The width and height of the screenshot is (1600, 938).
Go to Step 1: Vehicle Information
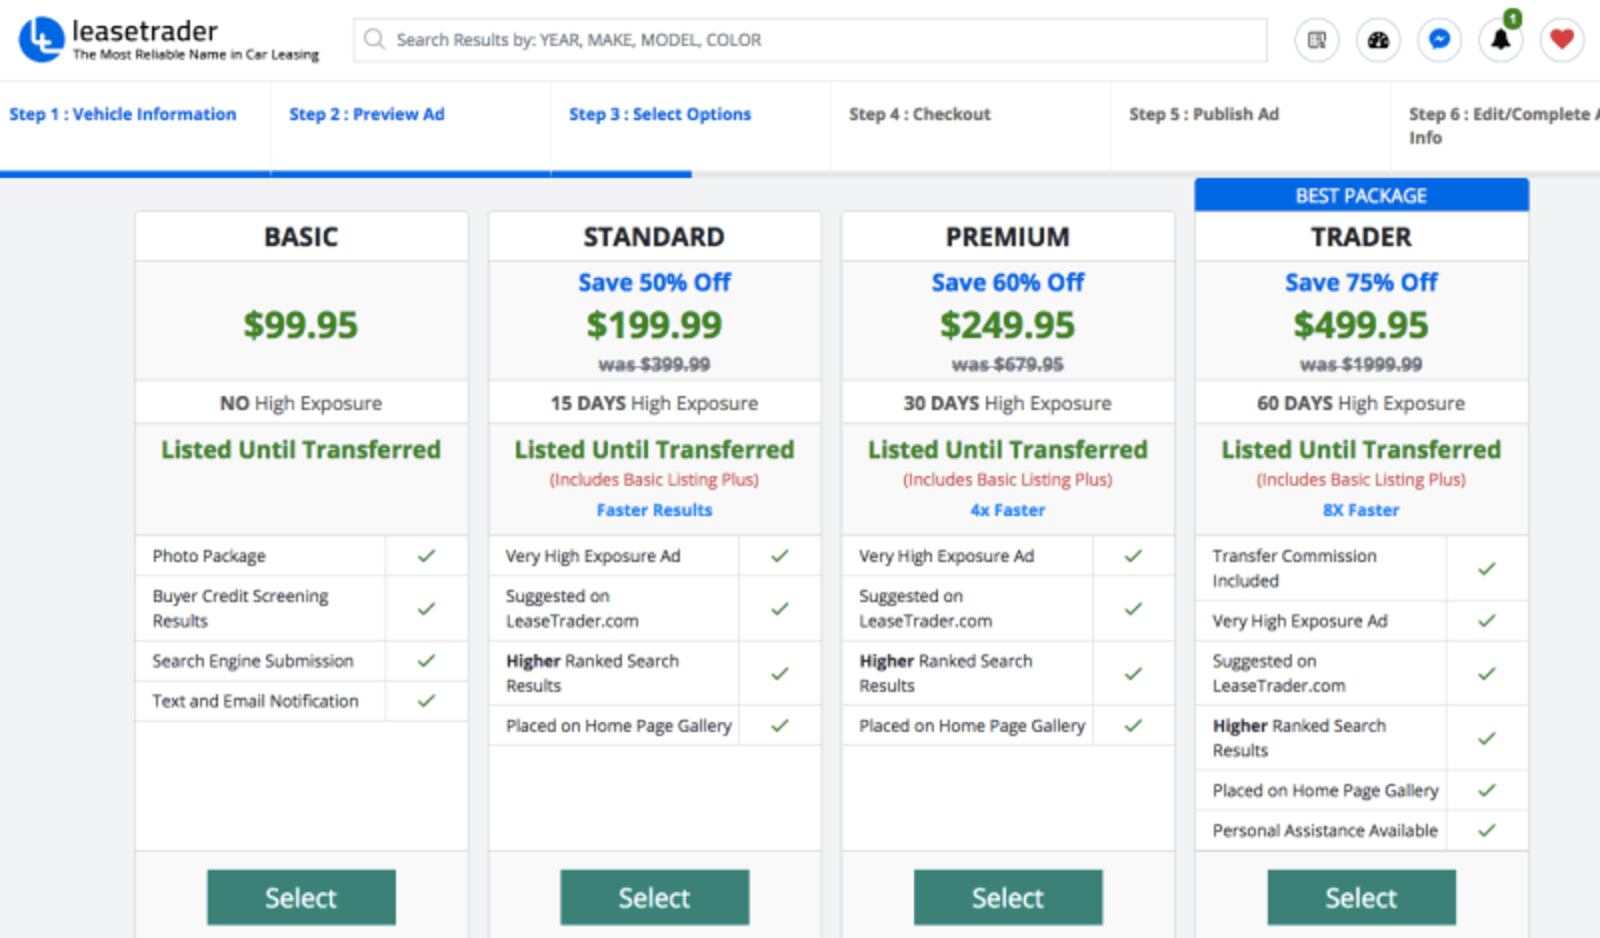[x=123, y=114]
